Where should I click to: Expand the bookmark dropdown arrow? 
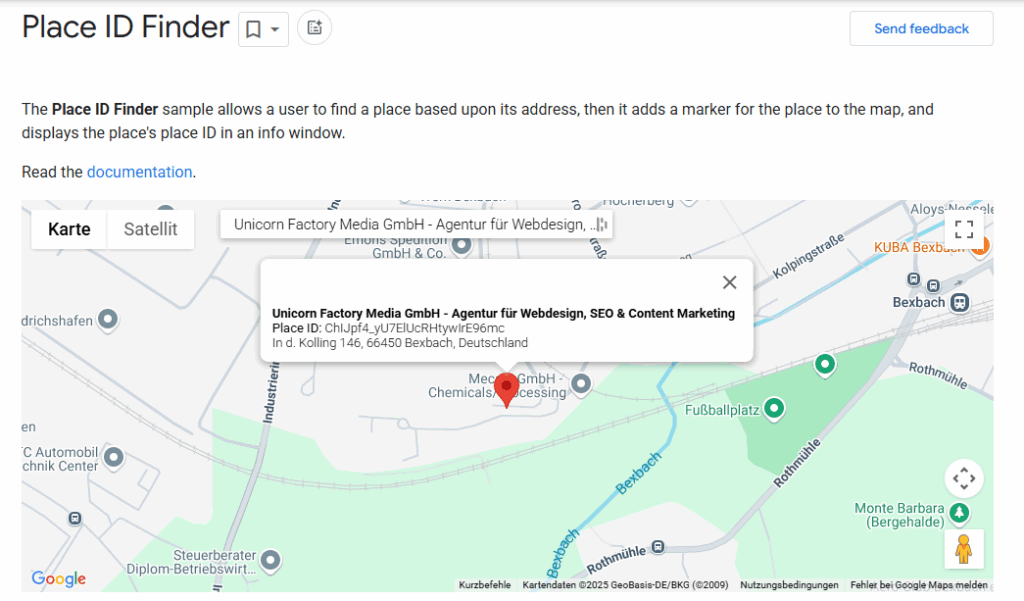(x=276, y=29)
